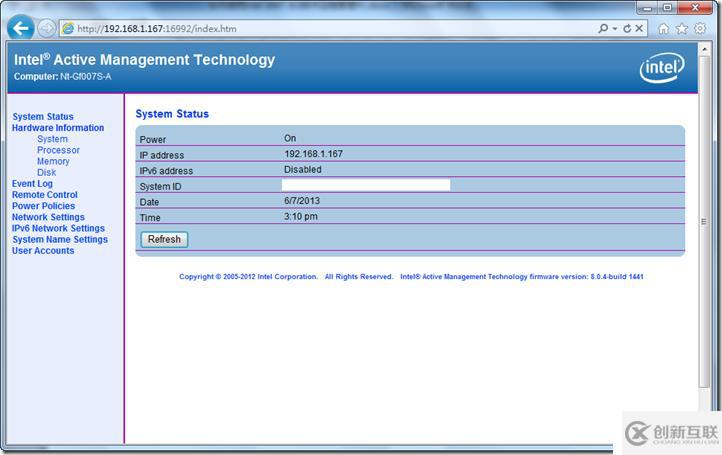722x455 pixels.
Task: Click the Intel Active Management Technology title
Action: pos(145,59)
